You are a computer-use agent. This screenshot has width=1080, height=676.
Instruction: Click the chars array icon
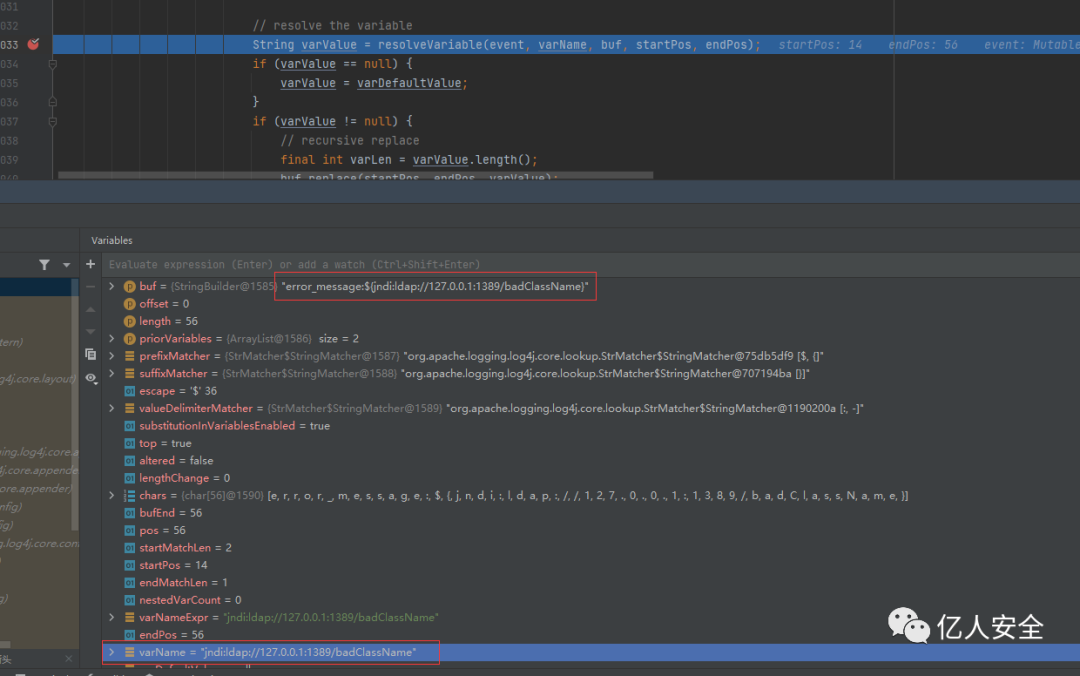129,495
